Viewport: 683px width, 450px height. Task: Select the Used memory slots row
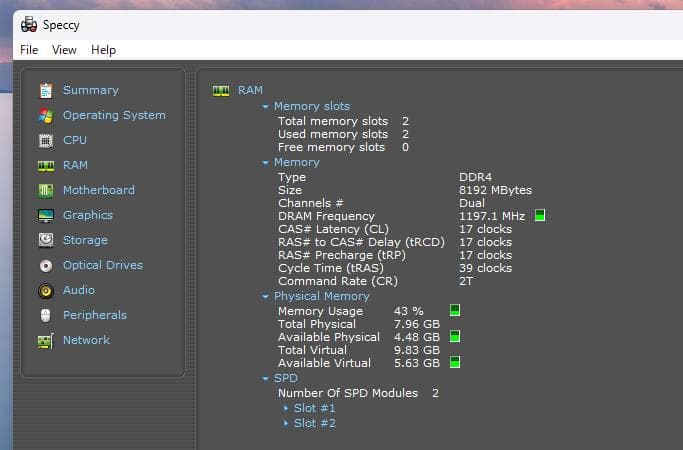coord(343,134)
